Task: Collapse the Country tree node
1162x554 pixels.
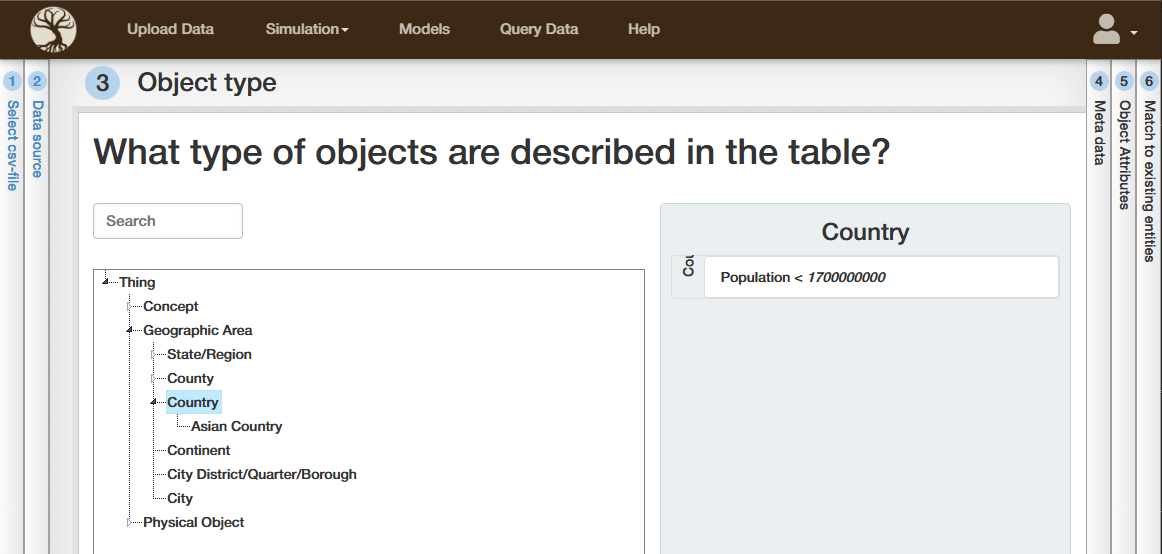Action: point(154,402)
